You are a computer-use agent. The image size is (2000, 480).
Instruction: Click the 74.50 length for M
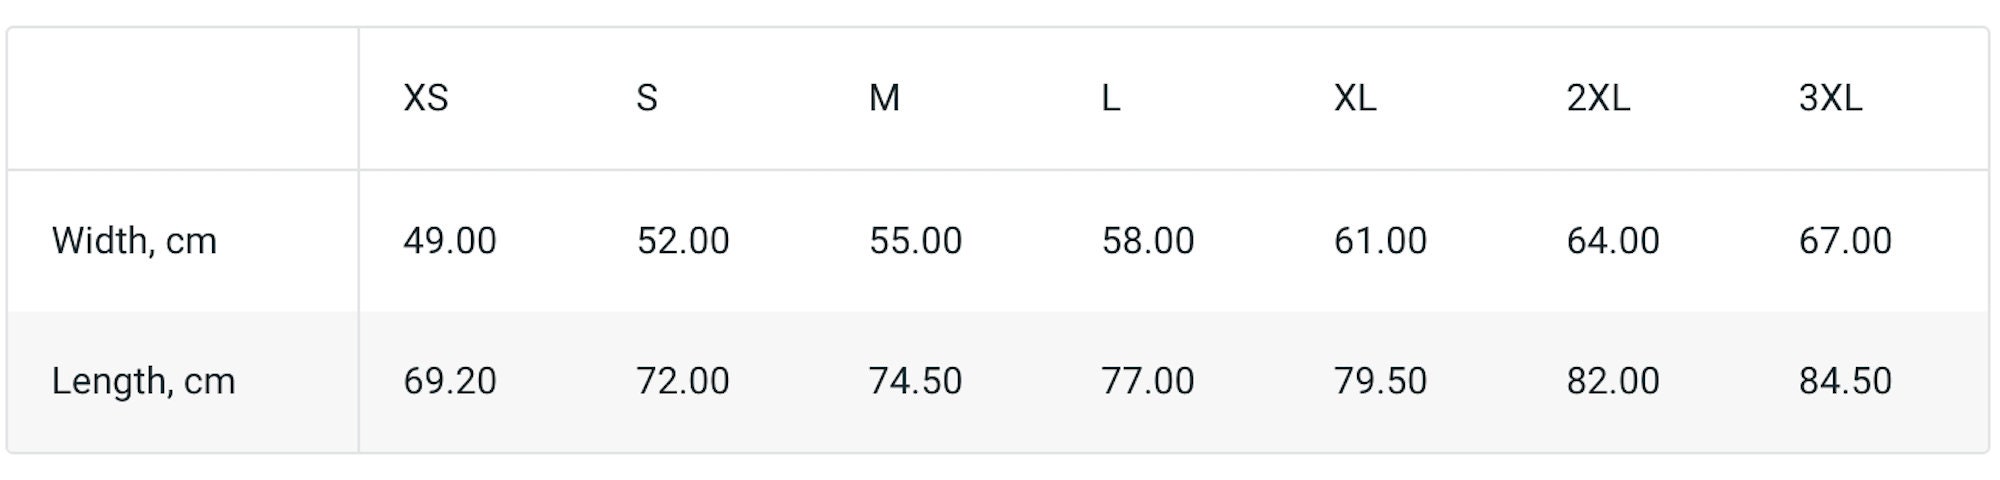click(915, 381)
